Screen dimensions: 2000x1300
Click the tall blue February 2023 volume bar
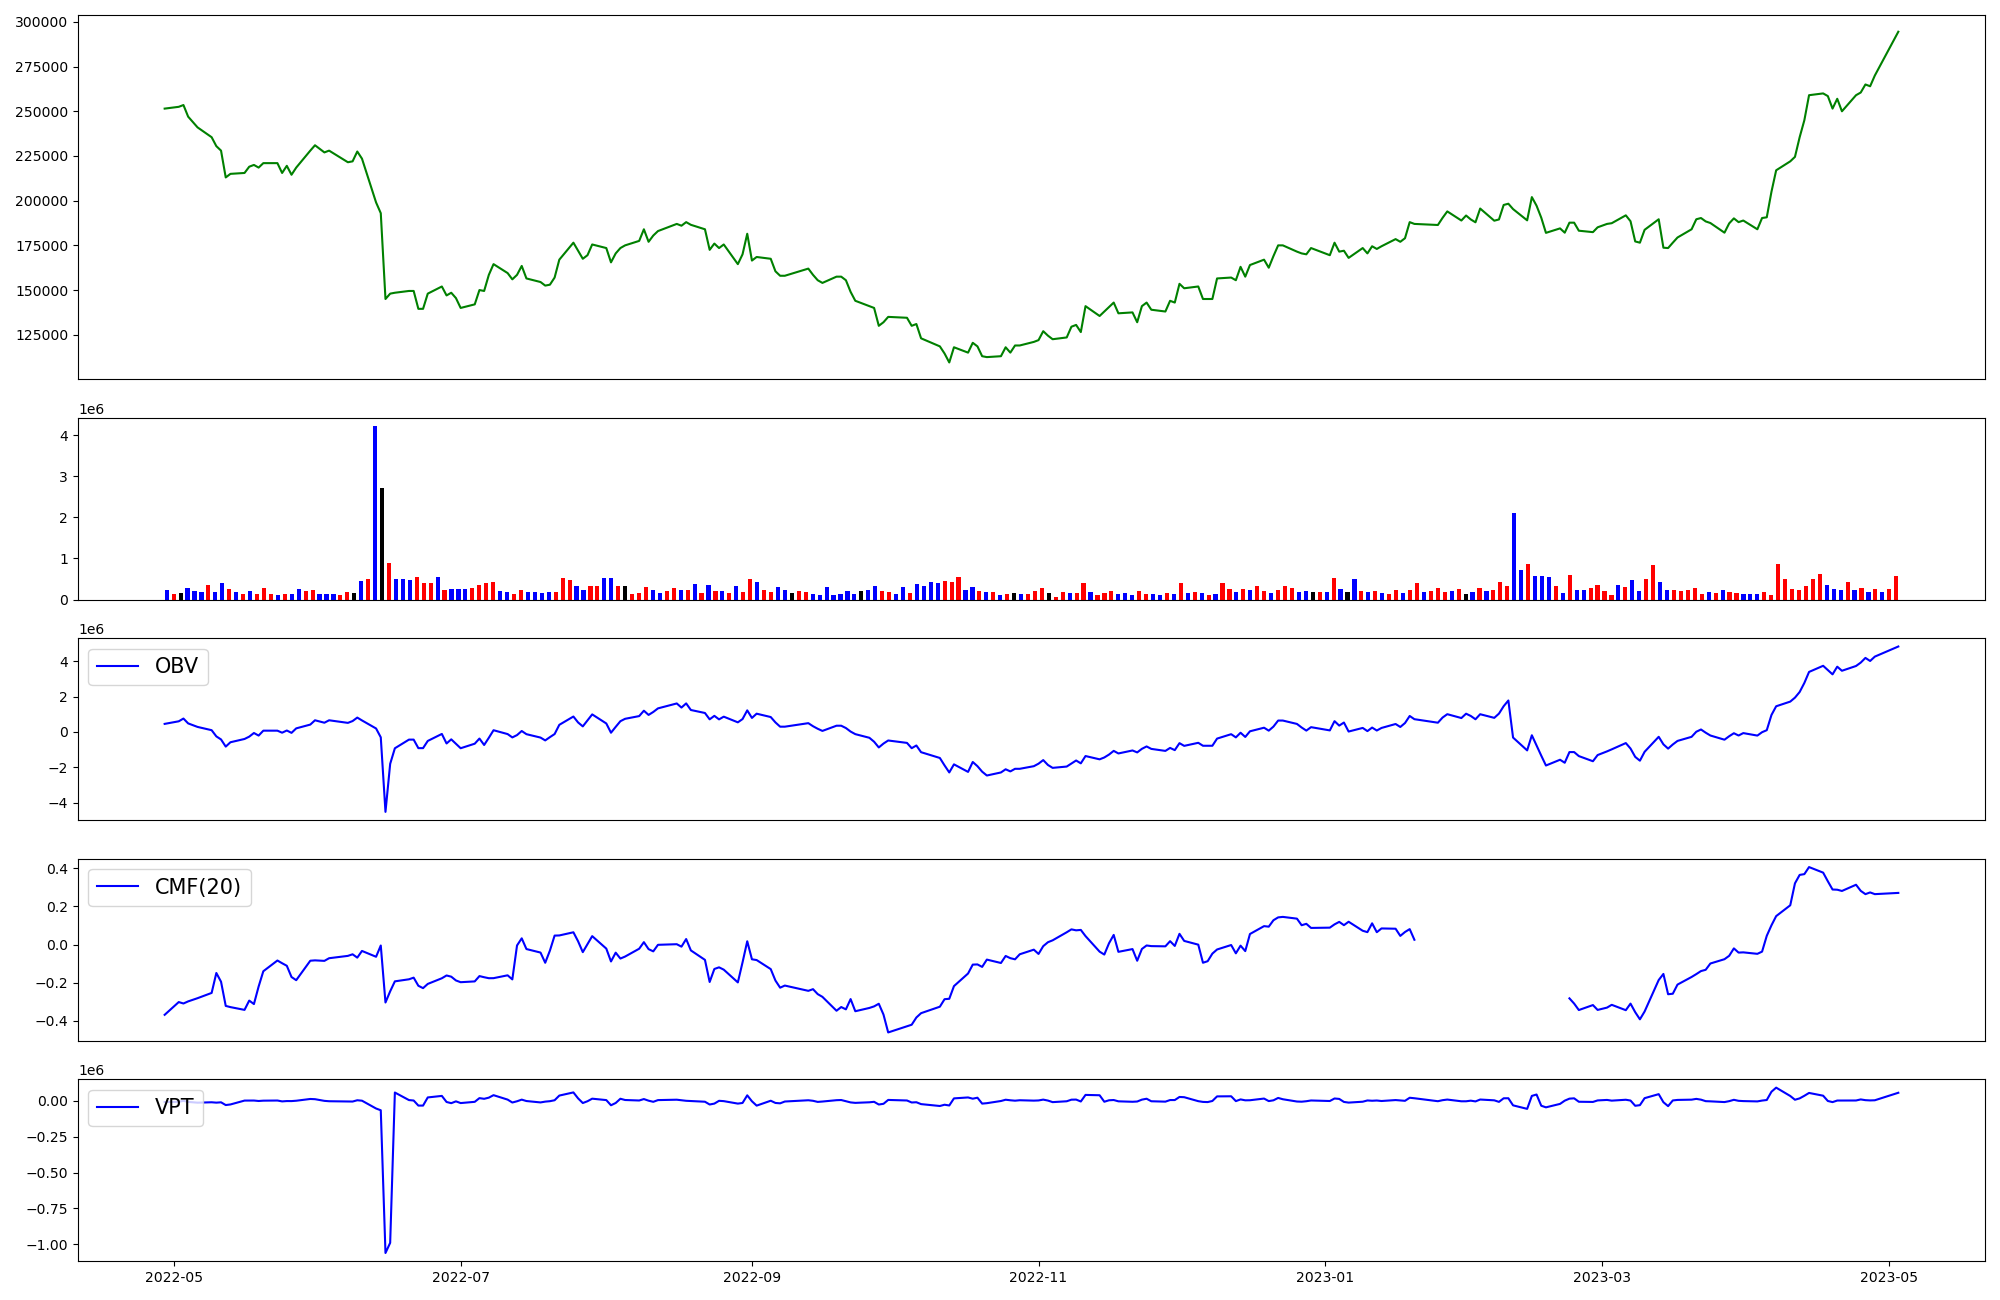(x=1514, y=555)
